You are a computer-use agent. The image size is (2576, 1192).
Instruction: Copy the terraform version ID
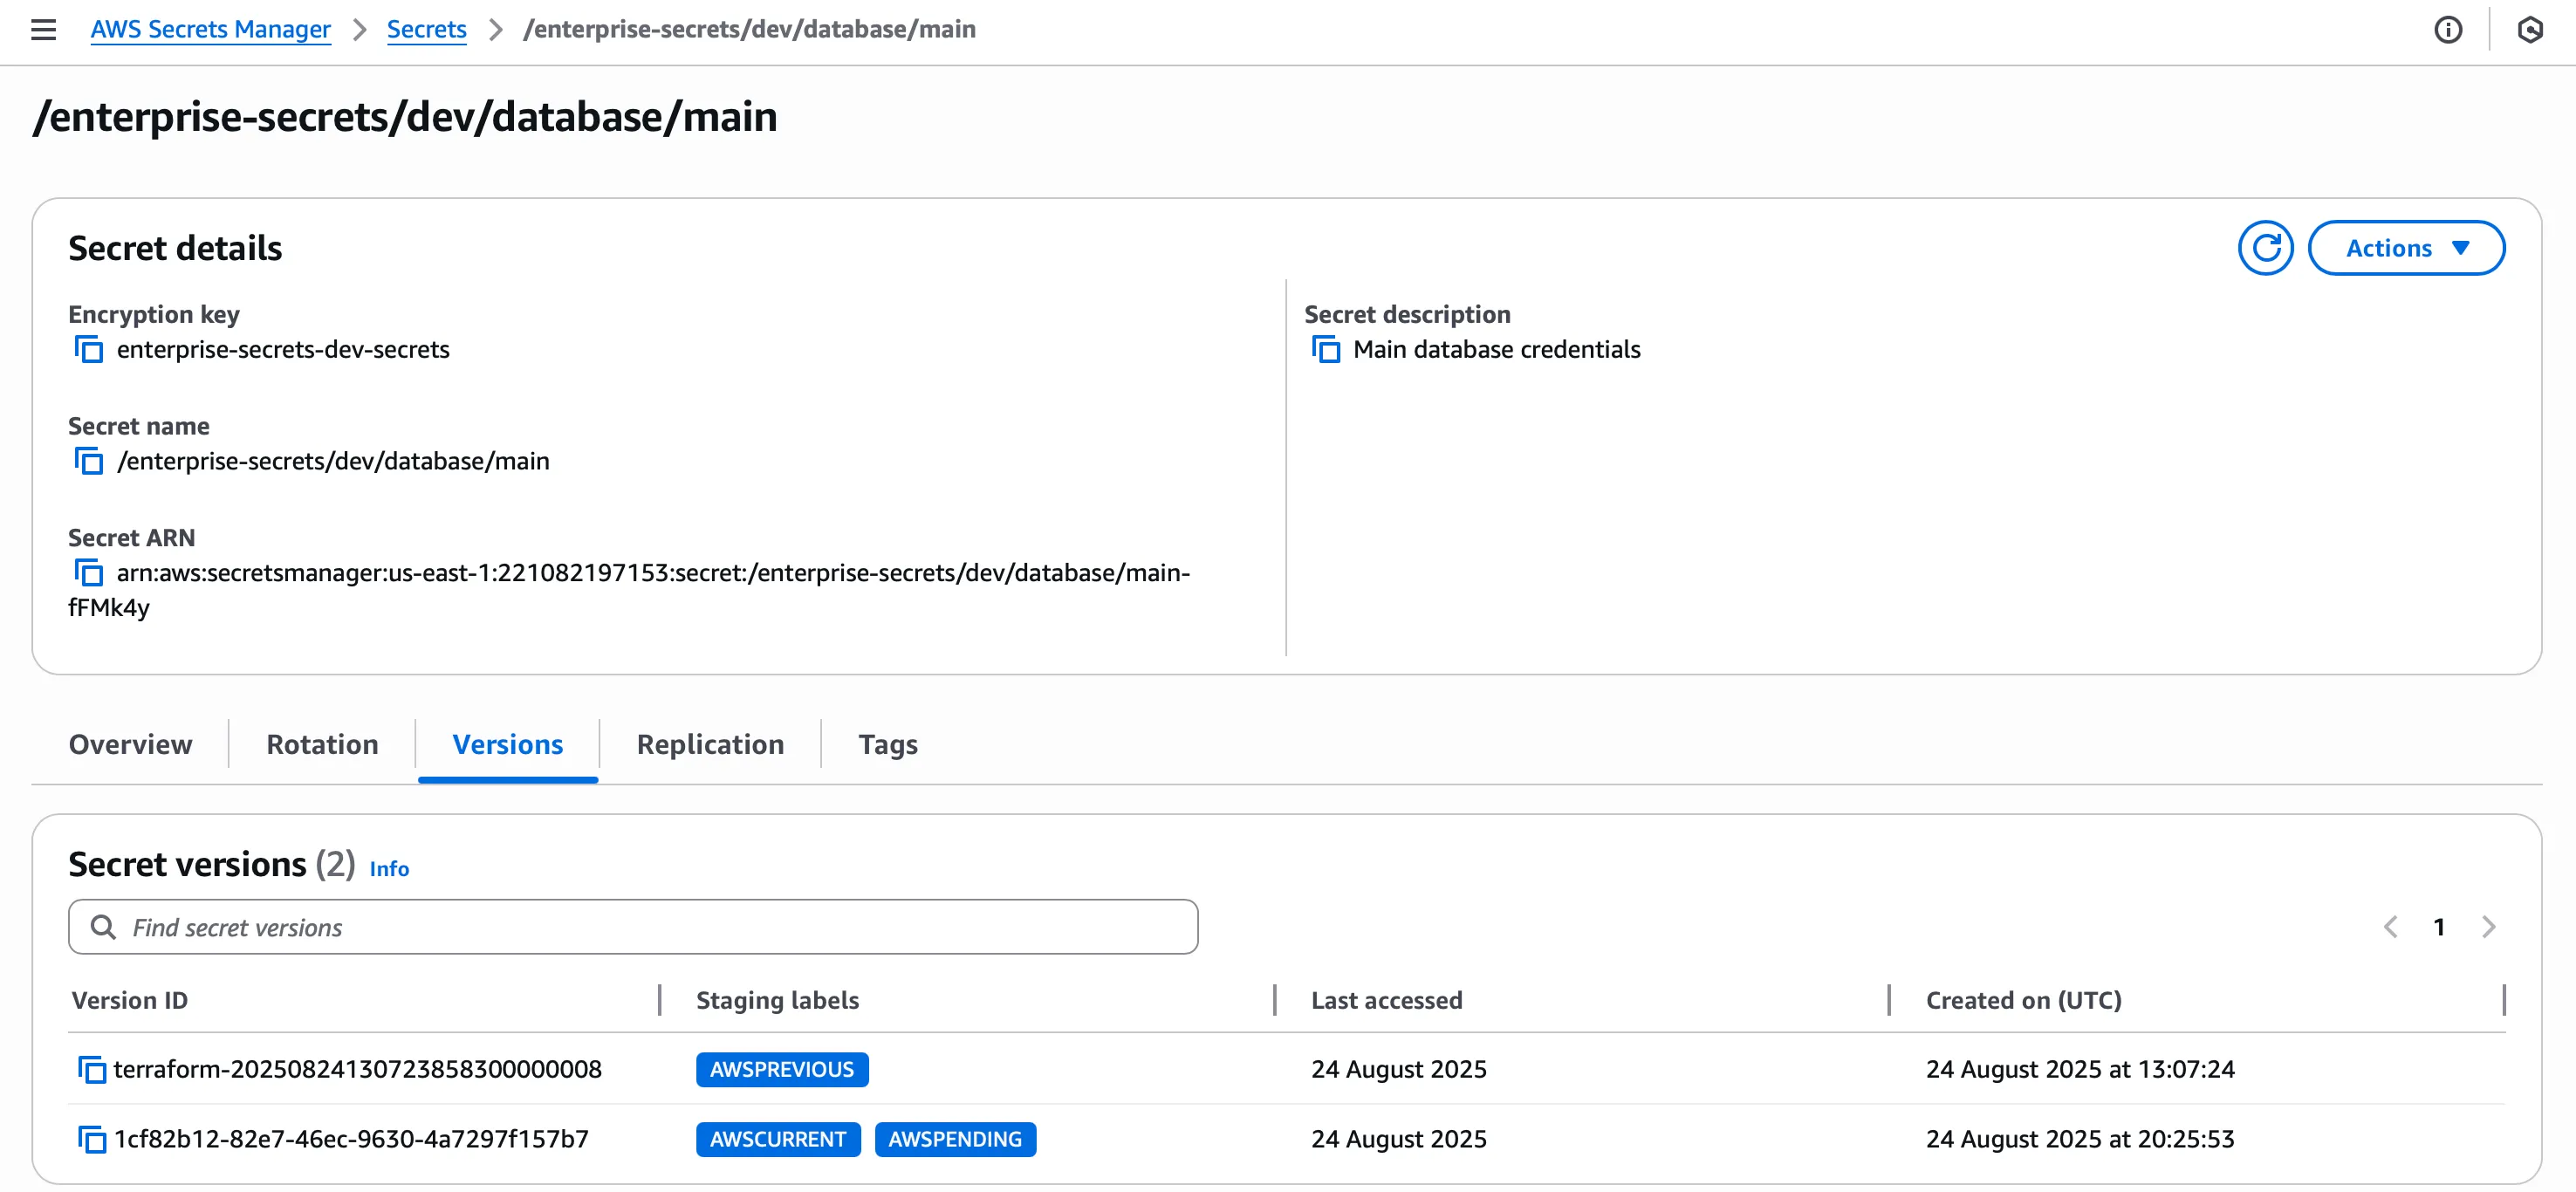coord(92,1069)
